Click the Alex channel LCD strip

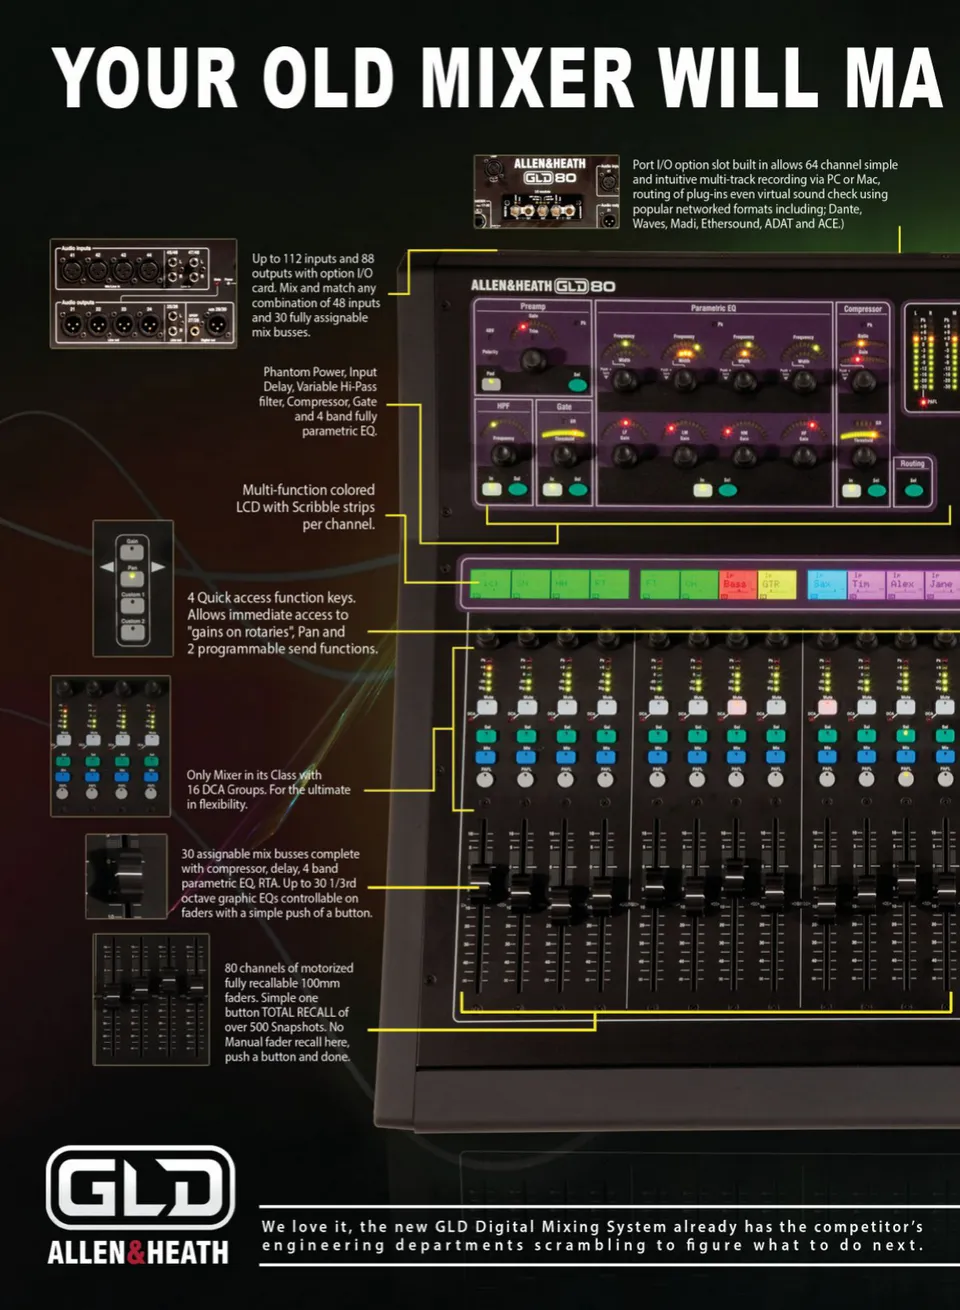(903, 584)
